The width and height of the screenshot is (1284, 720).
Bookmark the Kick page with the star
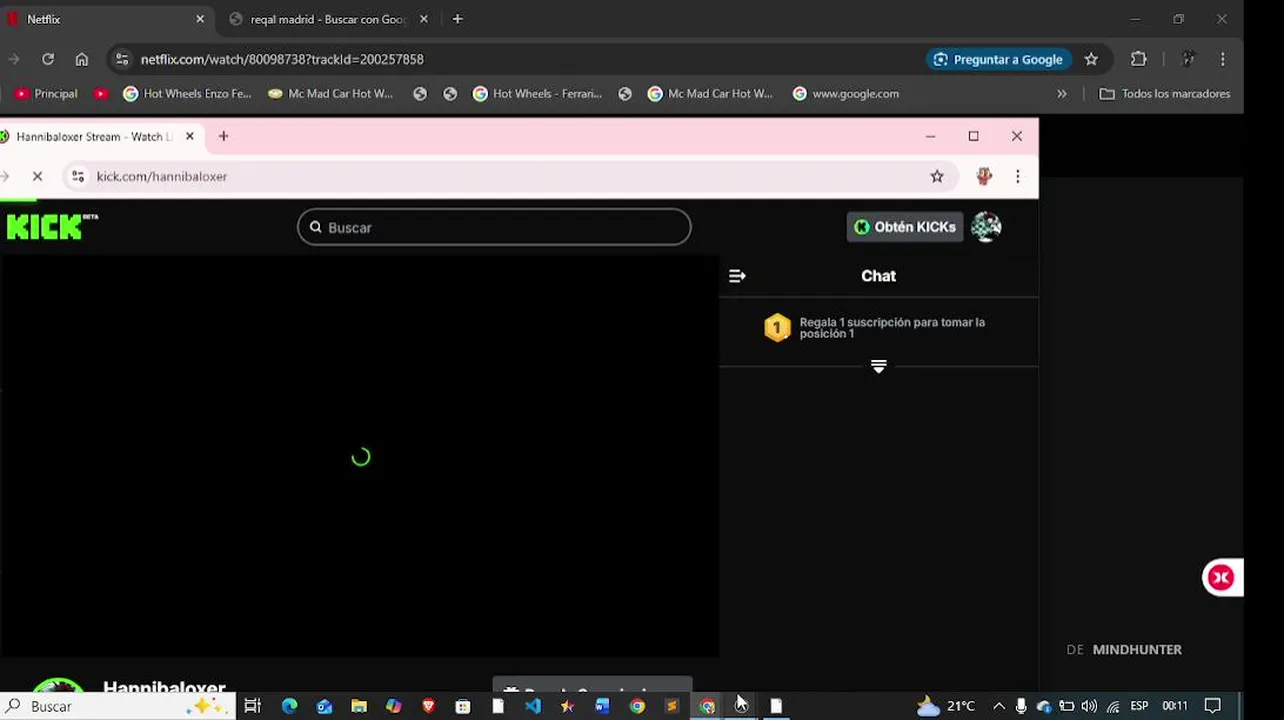[x=937, y=176]
